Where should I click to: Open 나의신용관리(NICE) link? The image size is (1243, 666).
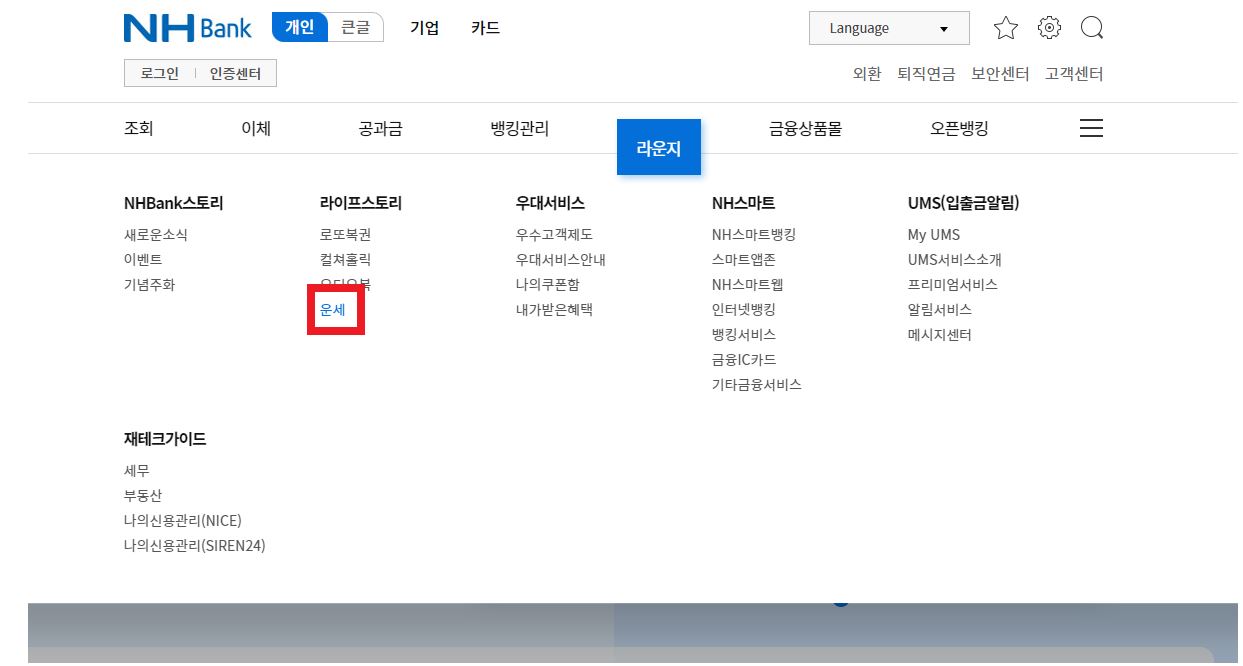(x=183, y=521)
